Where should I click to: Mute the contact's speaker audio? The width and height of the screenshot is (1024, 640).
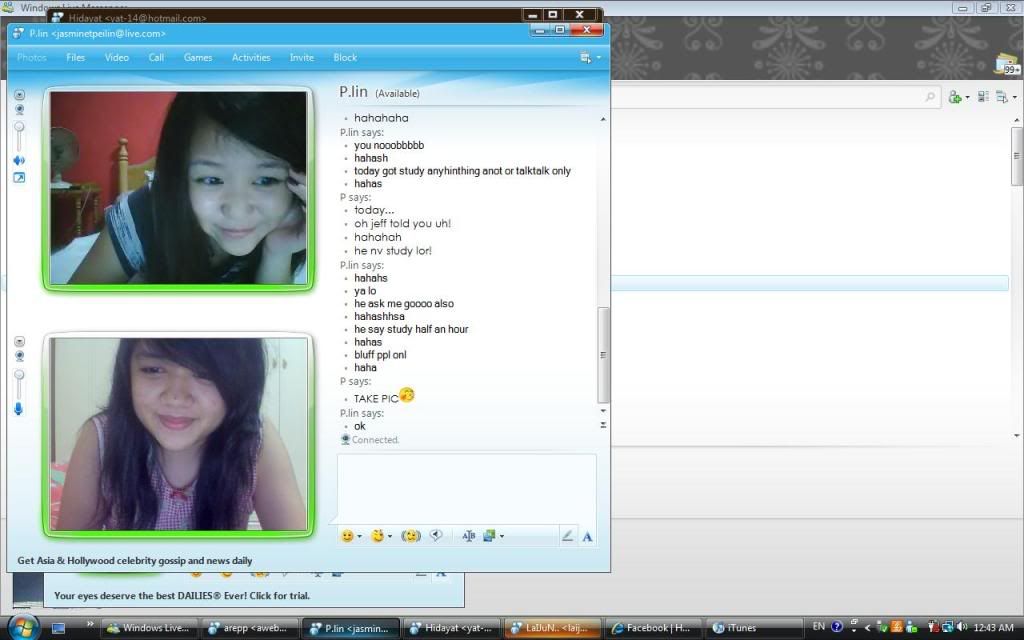coord(19,161)
